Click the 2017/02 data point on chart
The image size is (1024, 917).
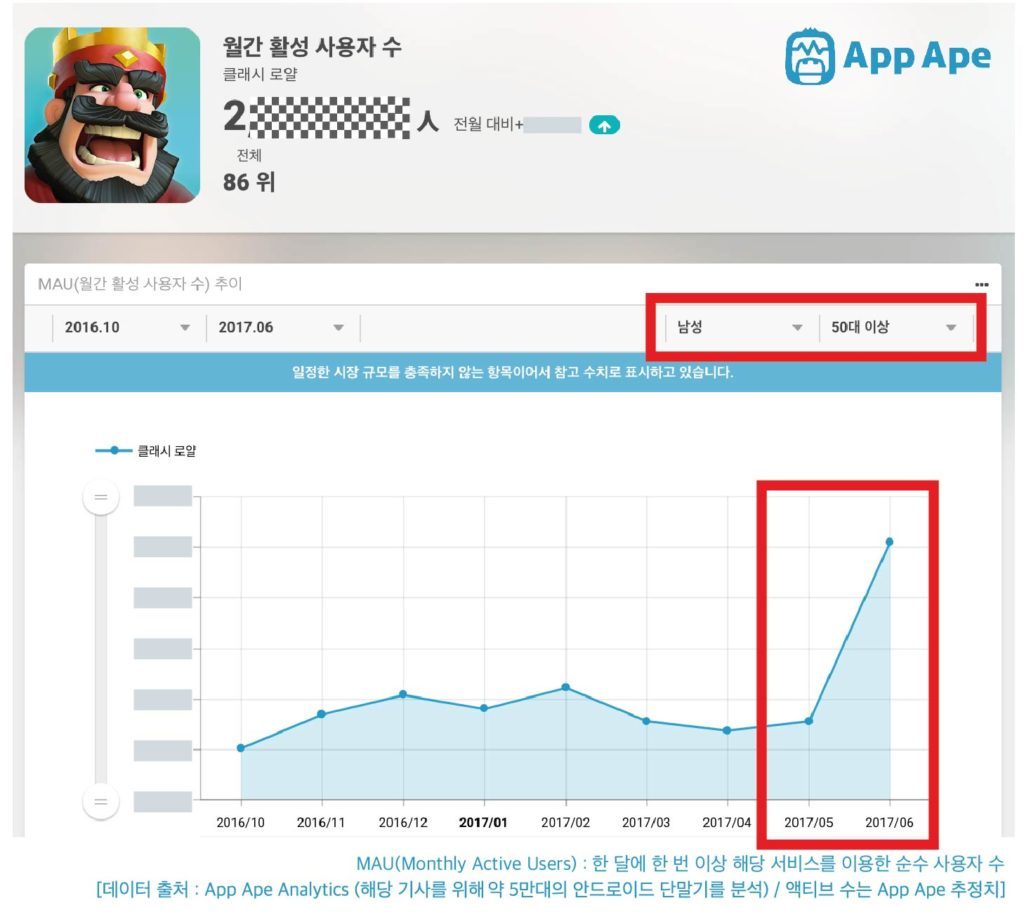[x=566, y=687]
